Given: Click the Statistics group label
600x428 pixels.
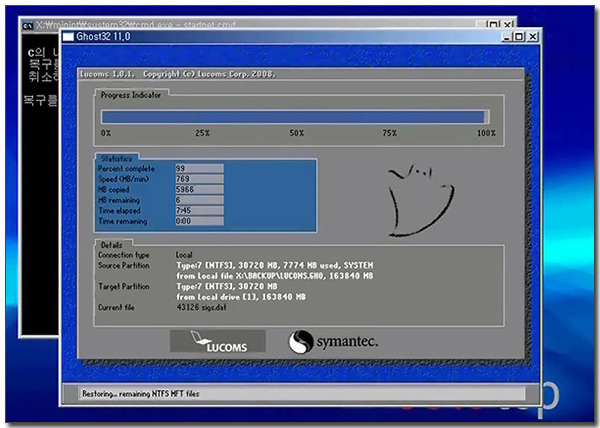Looking at the screenshot, I should click(116, 159).
